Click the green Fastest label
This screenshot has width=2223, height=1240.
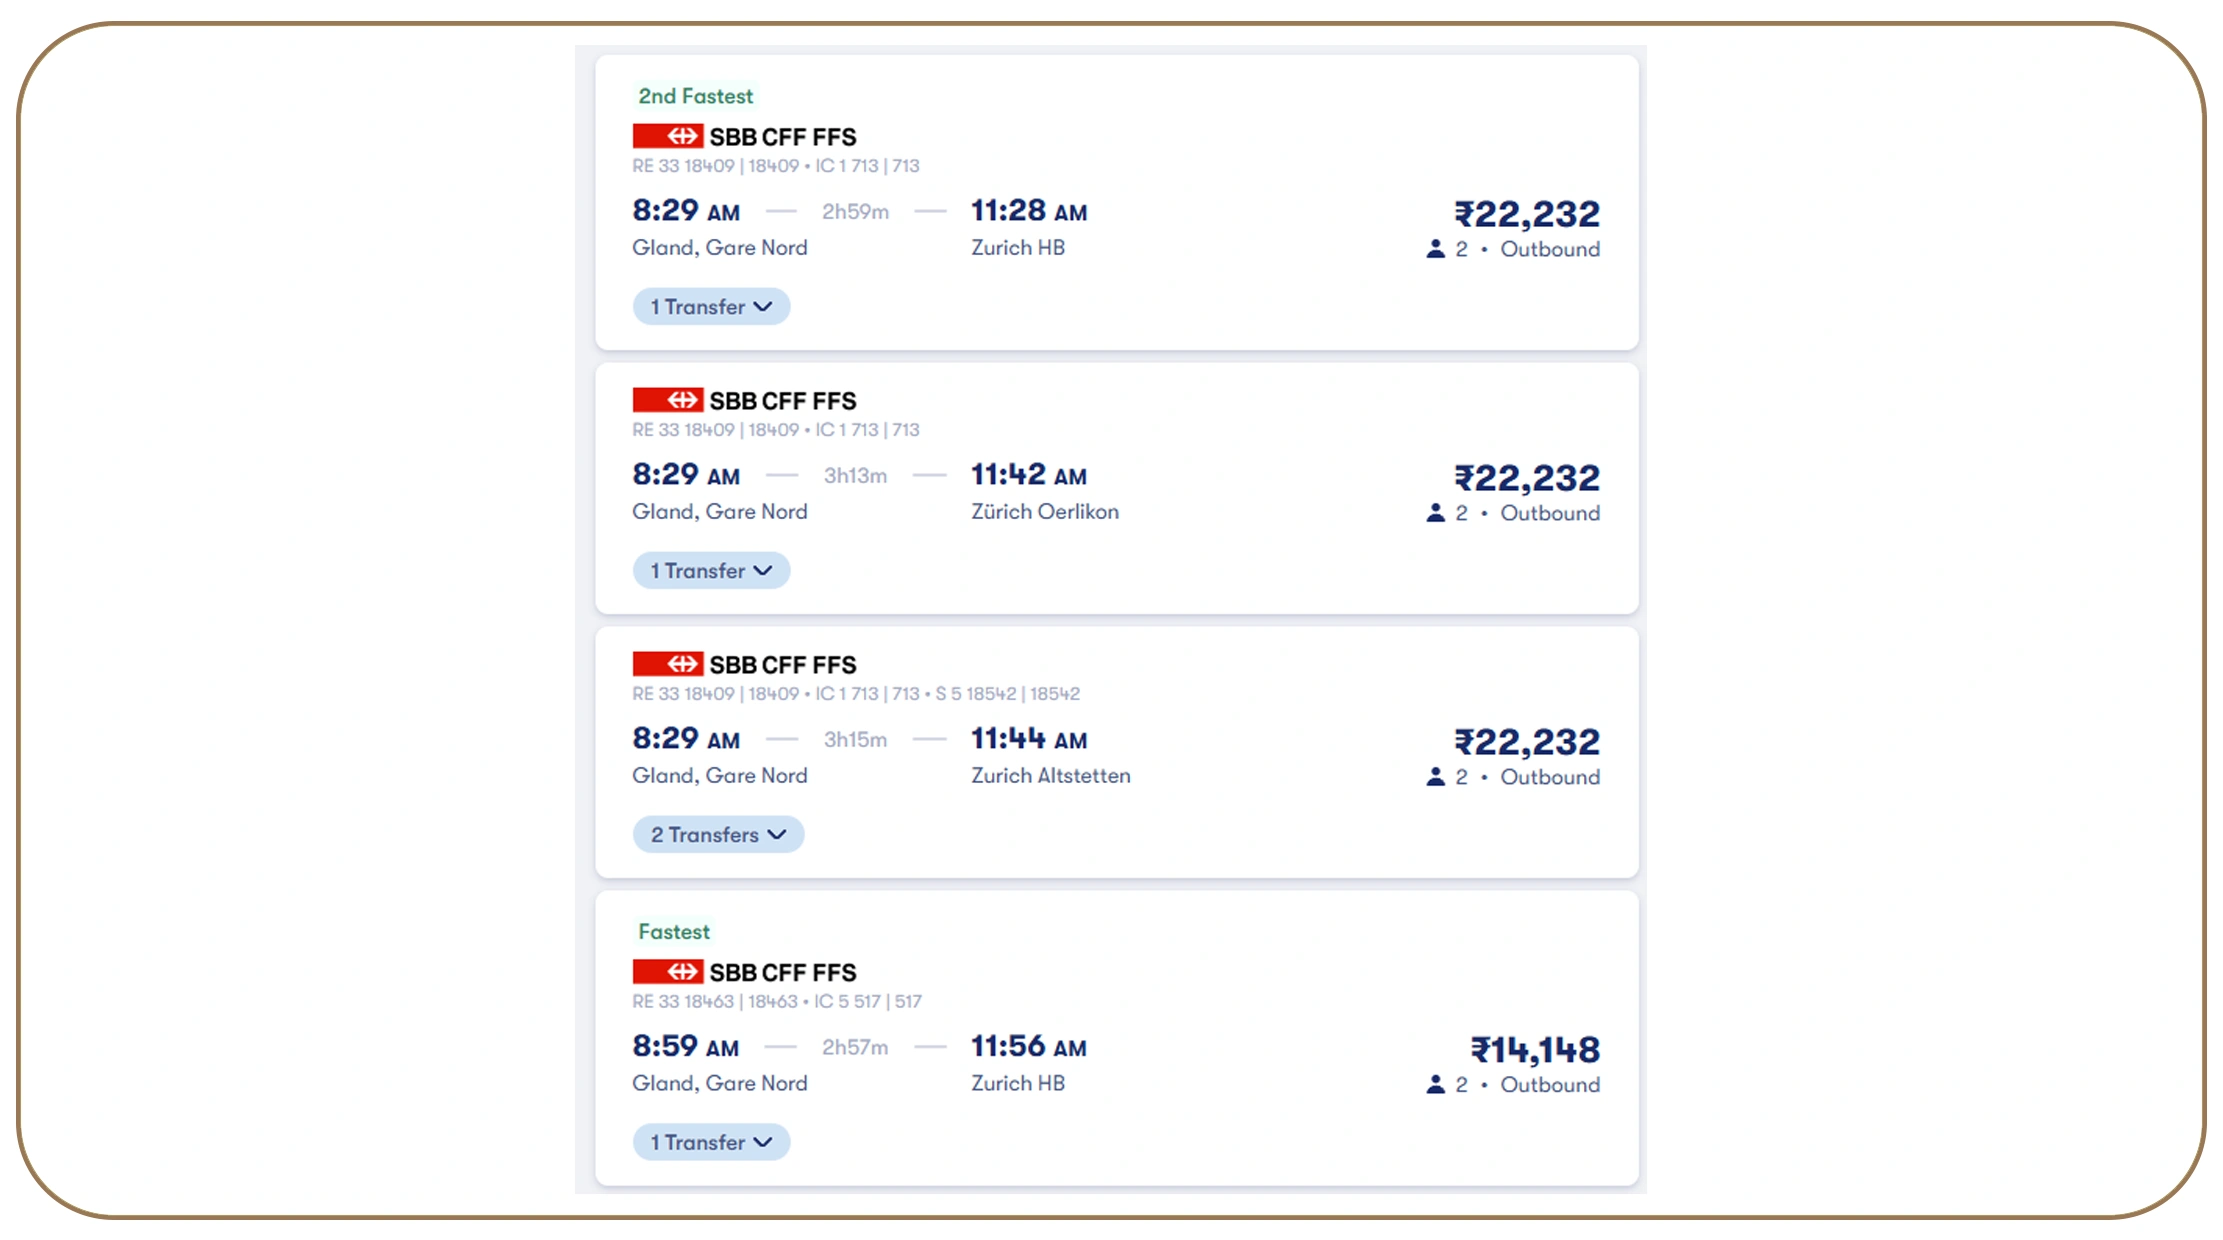tap(674, 932)
